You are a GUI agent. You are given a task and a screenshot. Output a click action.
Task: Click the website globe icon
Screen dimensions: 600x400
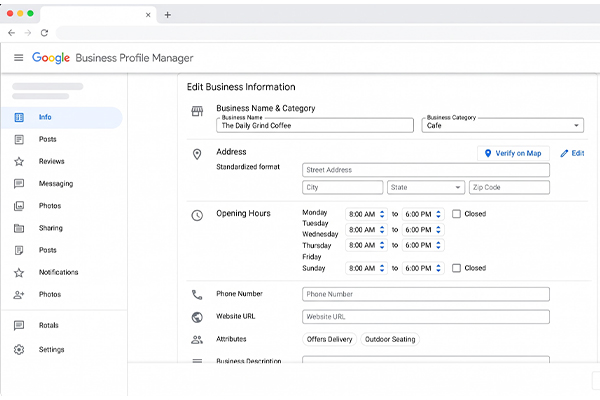point(197,317)
